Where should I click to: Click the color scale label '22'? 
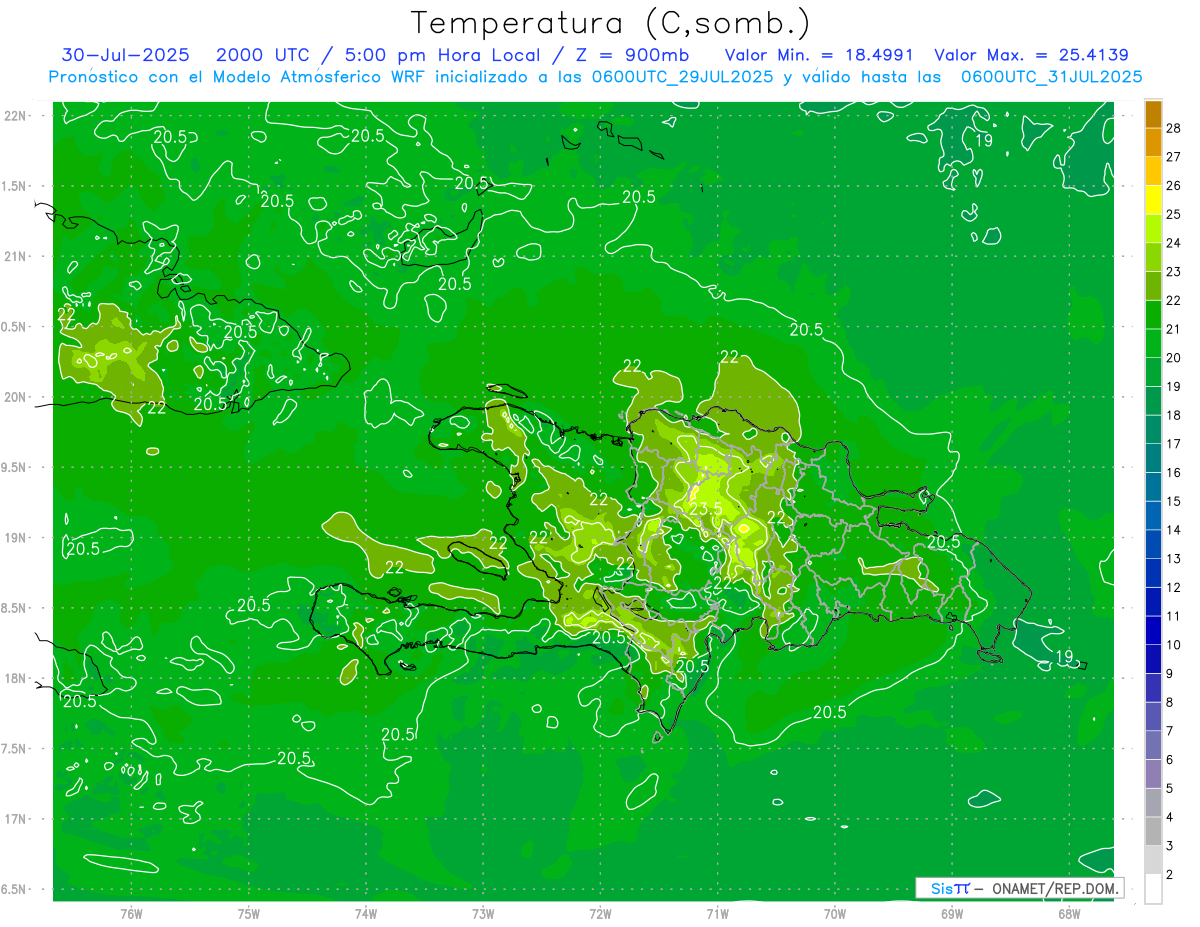coord(1174,300)
